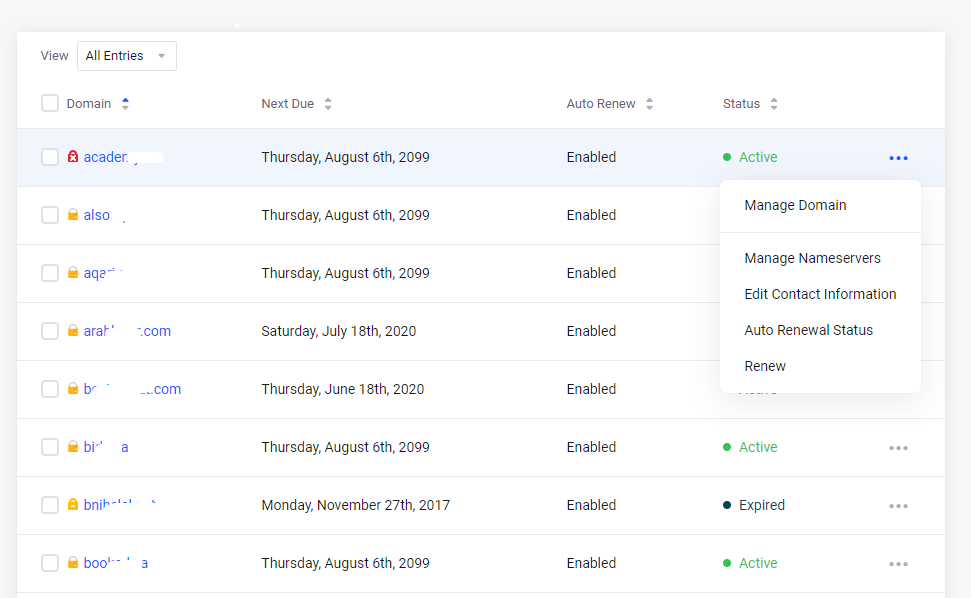The image size is (971, 598).
Task: Click the blue three-dot icon in first row
Action: (898, 158)
